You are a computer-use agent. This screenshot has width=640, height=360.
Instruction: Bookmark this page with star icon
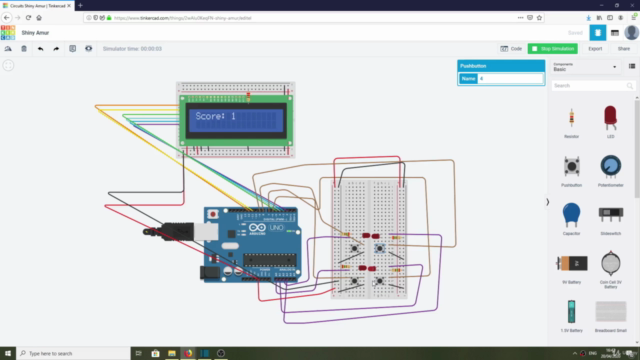[x=539, y=18]
